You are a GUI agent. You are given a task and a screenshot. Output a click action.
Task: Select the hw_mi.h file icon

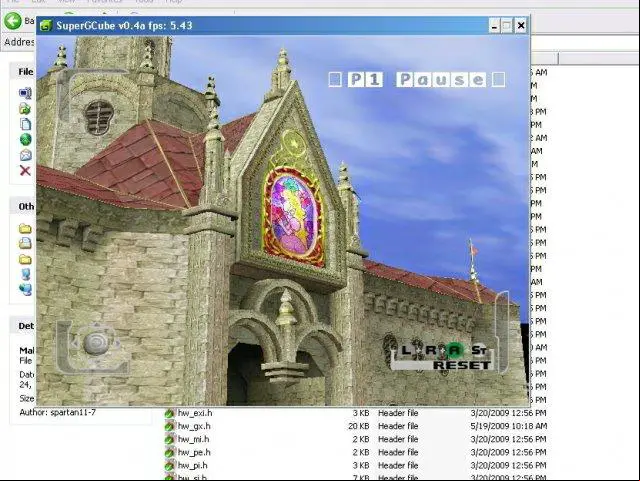[169, 439]
